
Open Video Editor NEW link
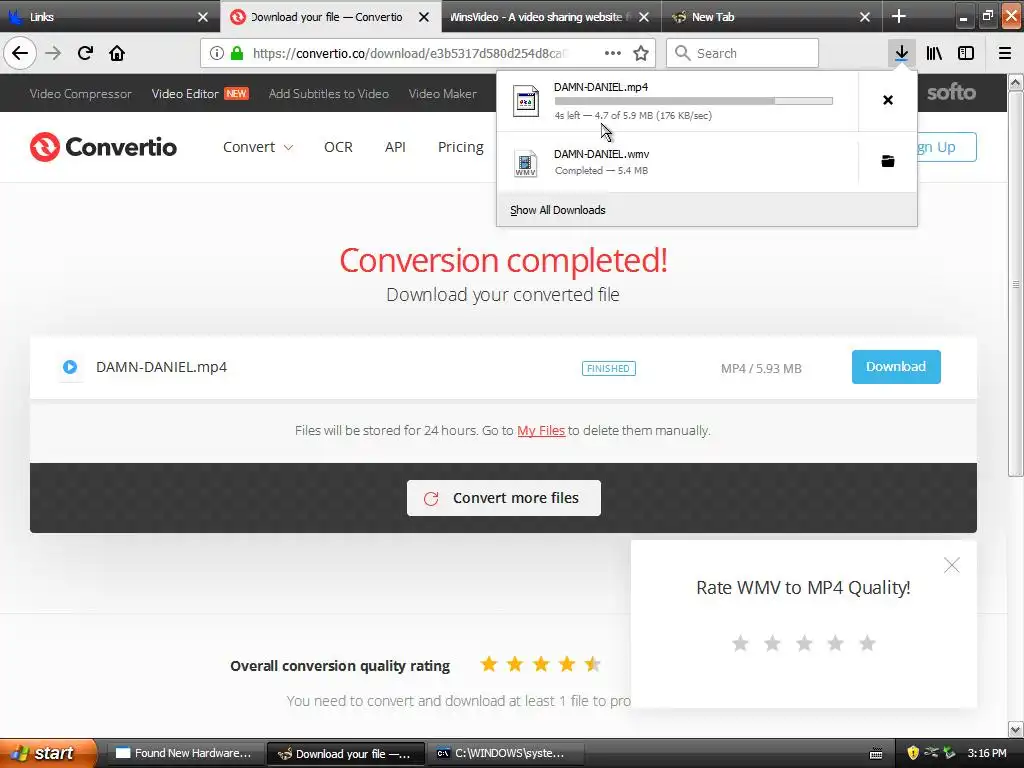pyautogui.click(x=200, y=93)
